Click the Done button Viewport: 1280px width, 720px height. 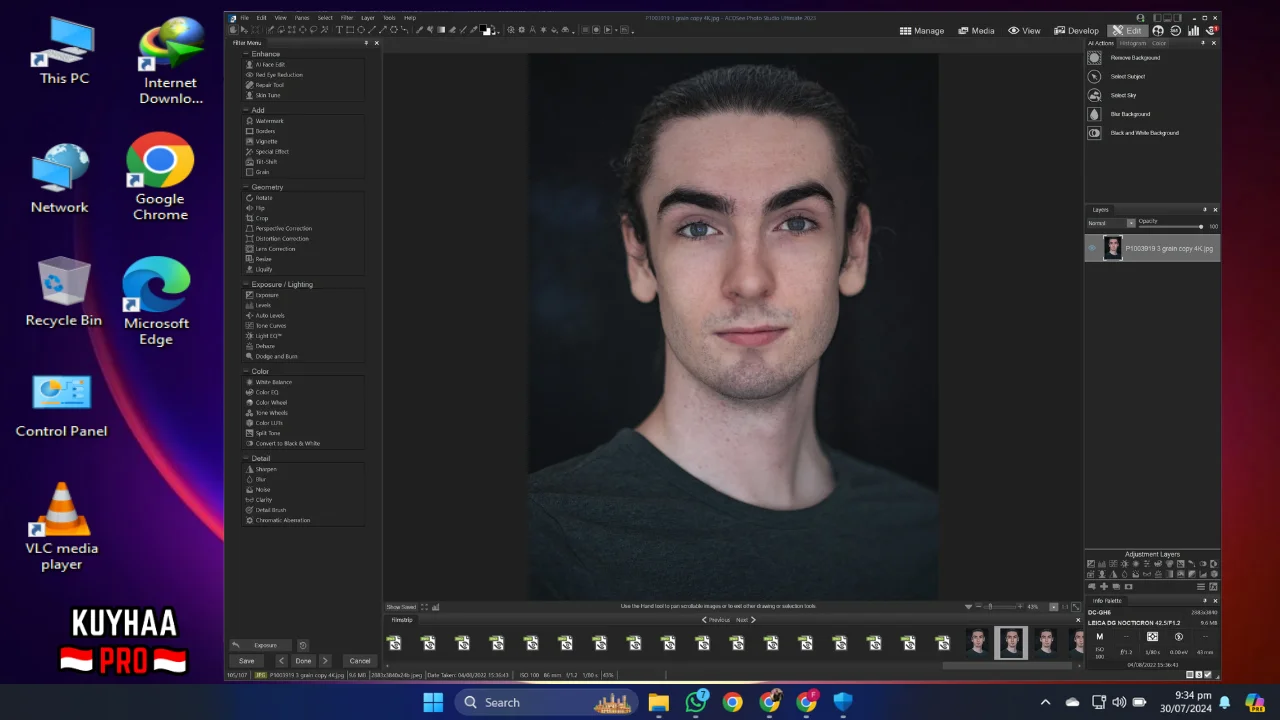303,661
